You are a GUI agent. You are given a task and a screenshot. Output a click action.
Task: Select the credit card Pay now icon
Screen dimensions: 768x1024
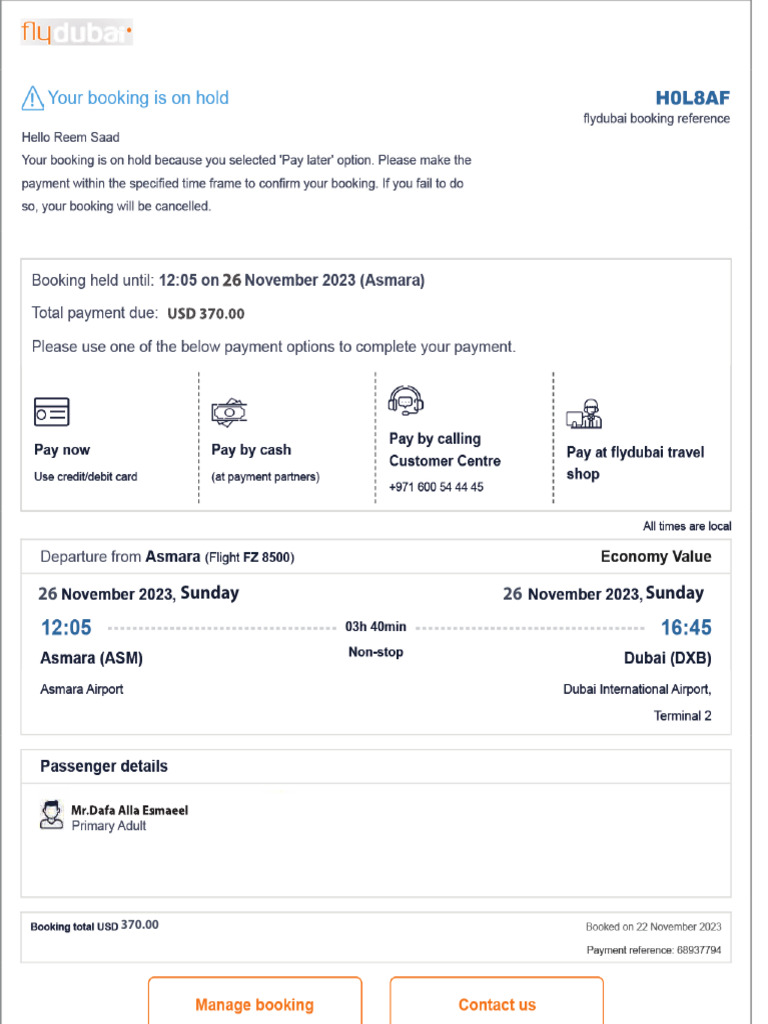52,412
